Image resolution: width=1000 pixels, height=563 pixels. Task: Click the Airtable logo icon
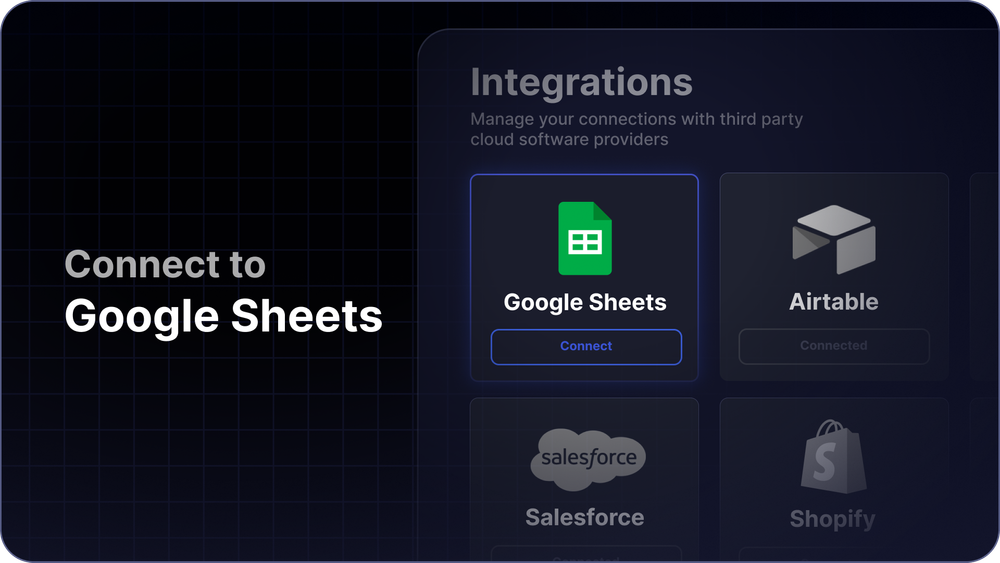(x=834, y=240)
